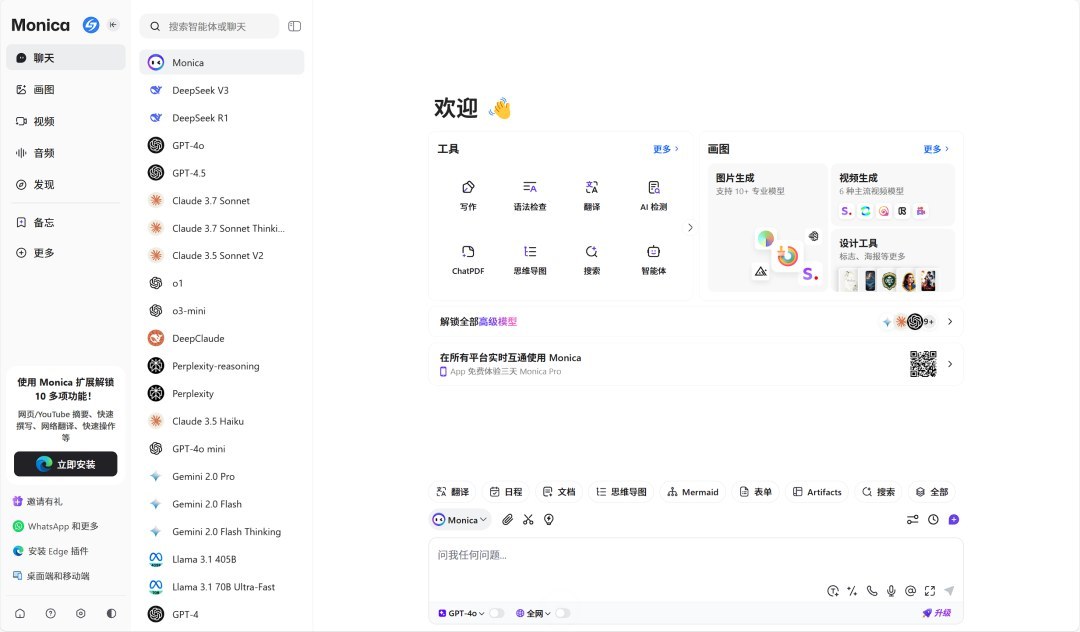Open the 画图 section in the sidebar
The image size is (1080, 632).
tap(65, 89)
